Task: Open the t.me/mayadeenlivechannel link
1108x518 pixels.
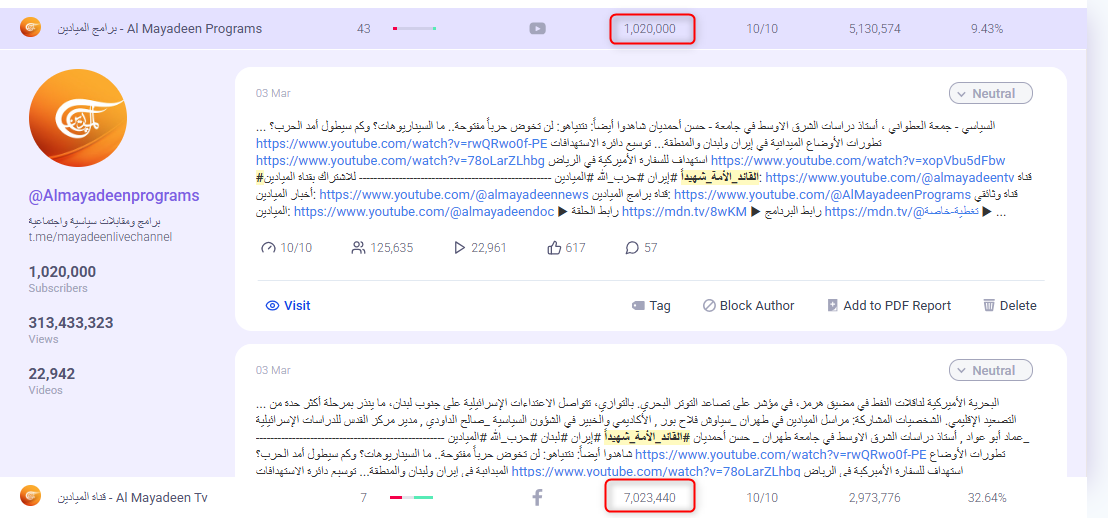Action: coord(100,237)
